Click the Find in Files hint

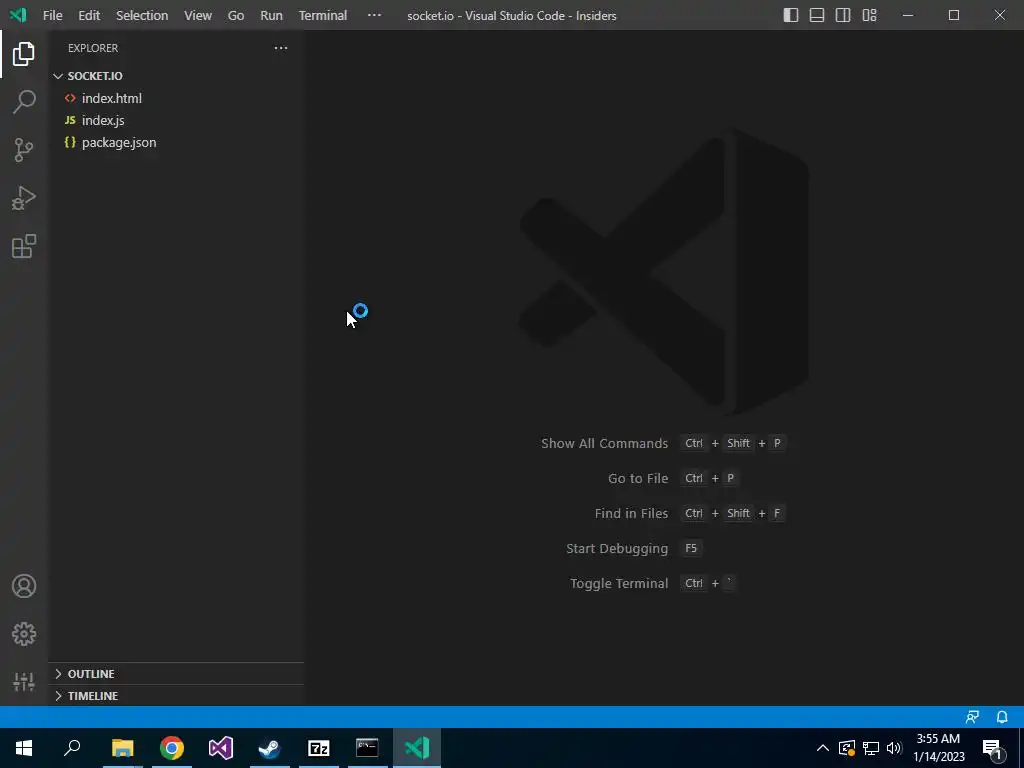tap(632, 514)
